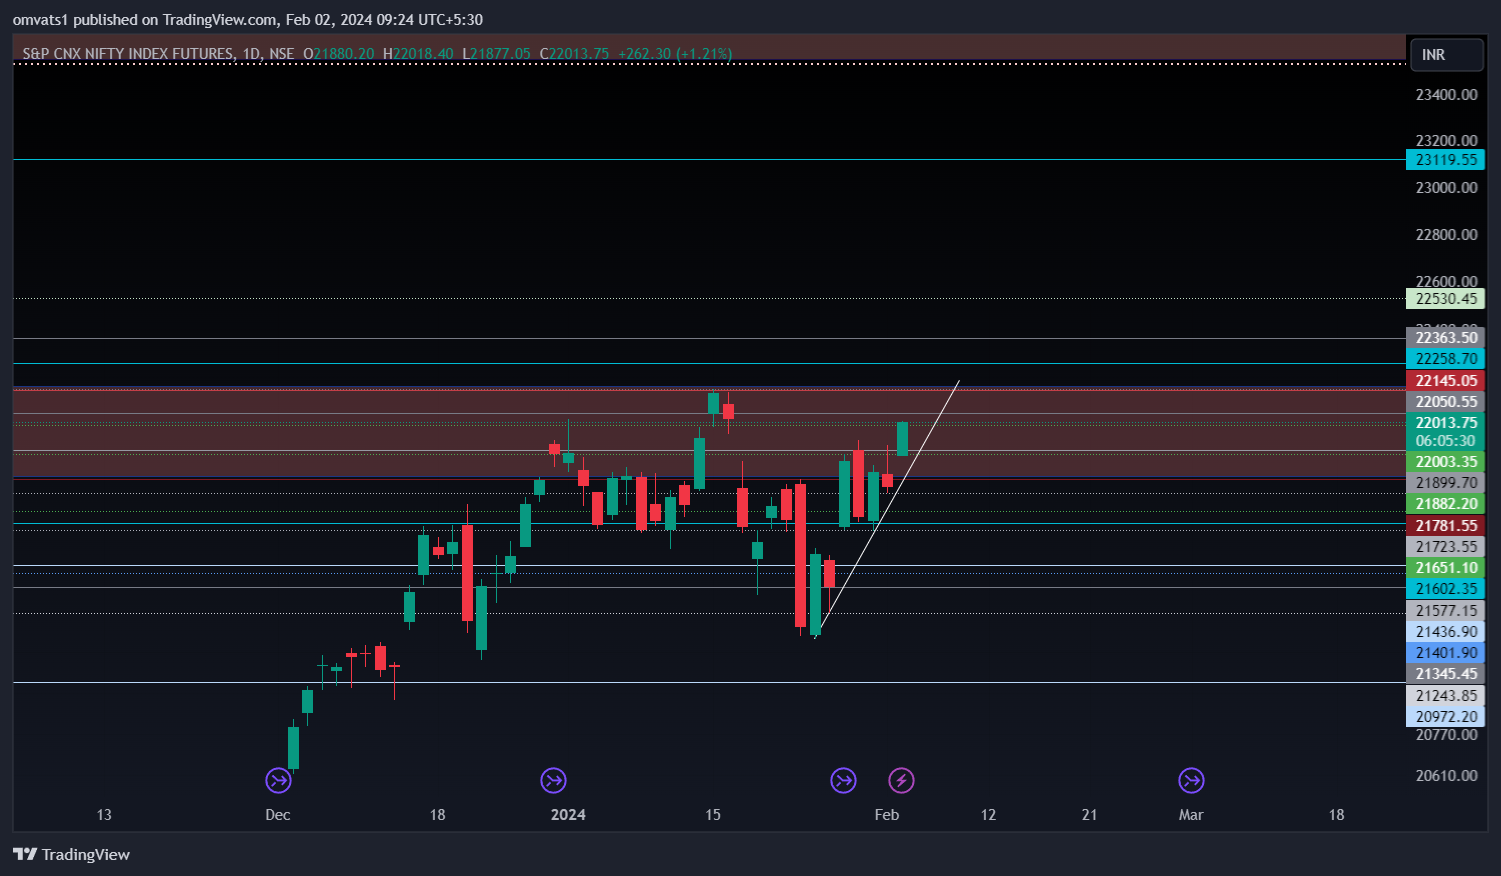Select the green 21882.20 price label

[x=1445, y=504]
